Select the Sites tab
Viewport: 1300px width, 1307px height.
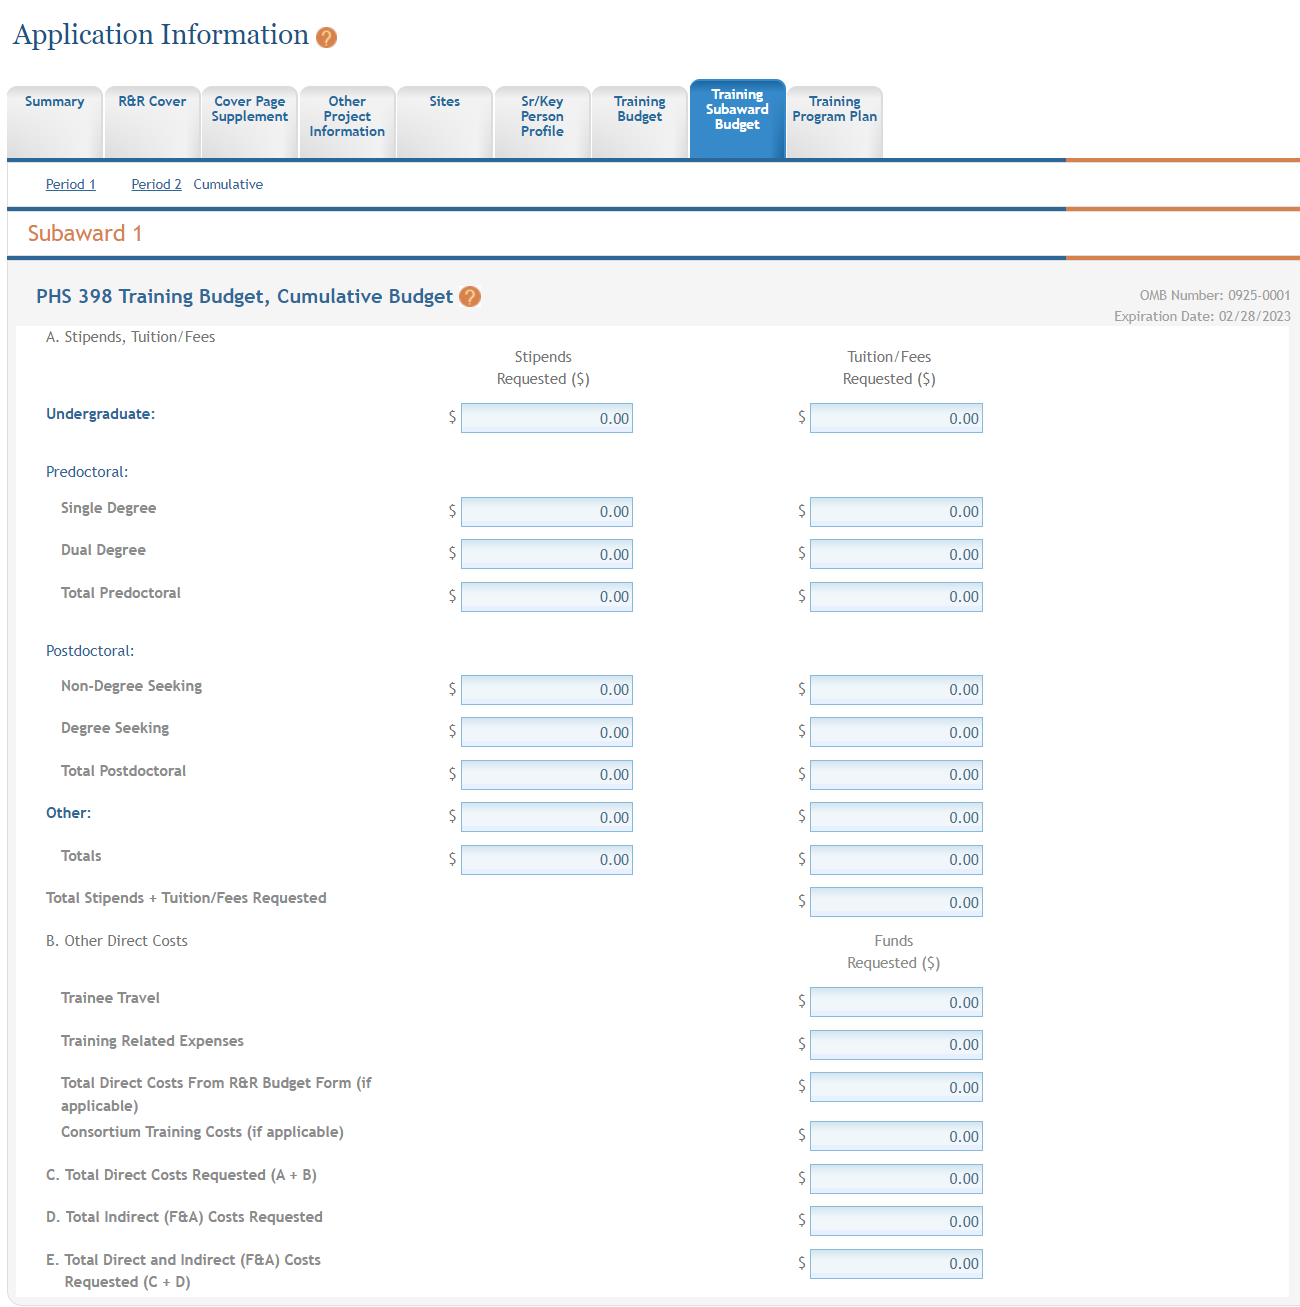[444, 121]
